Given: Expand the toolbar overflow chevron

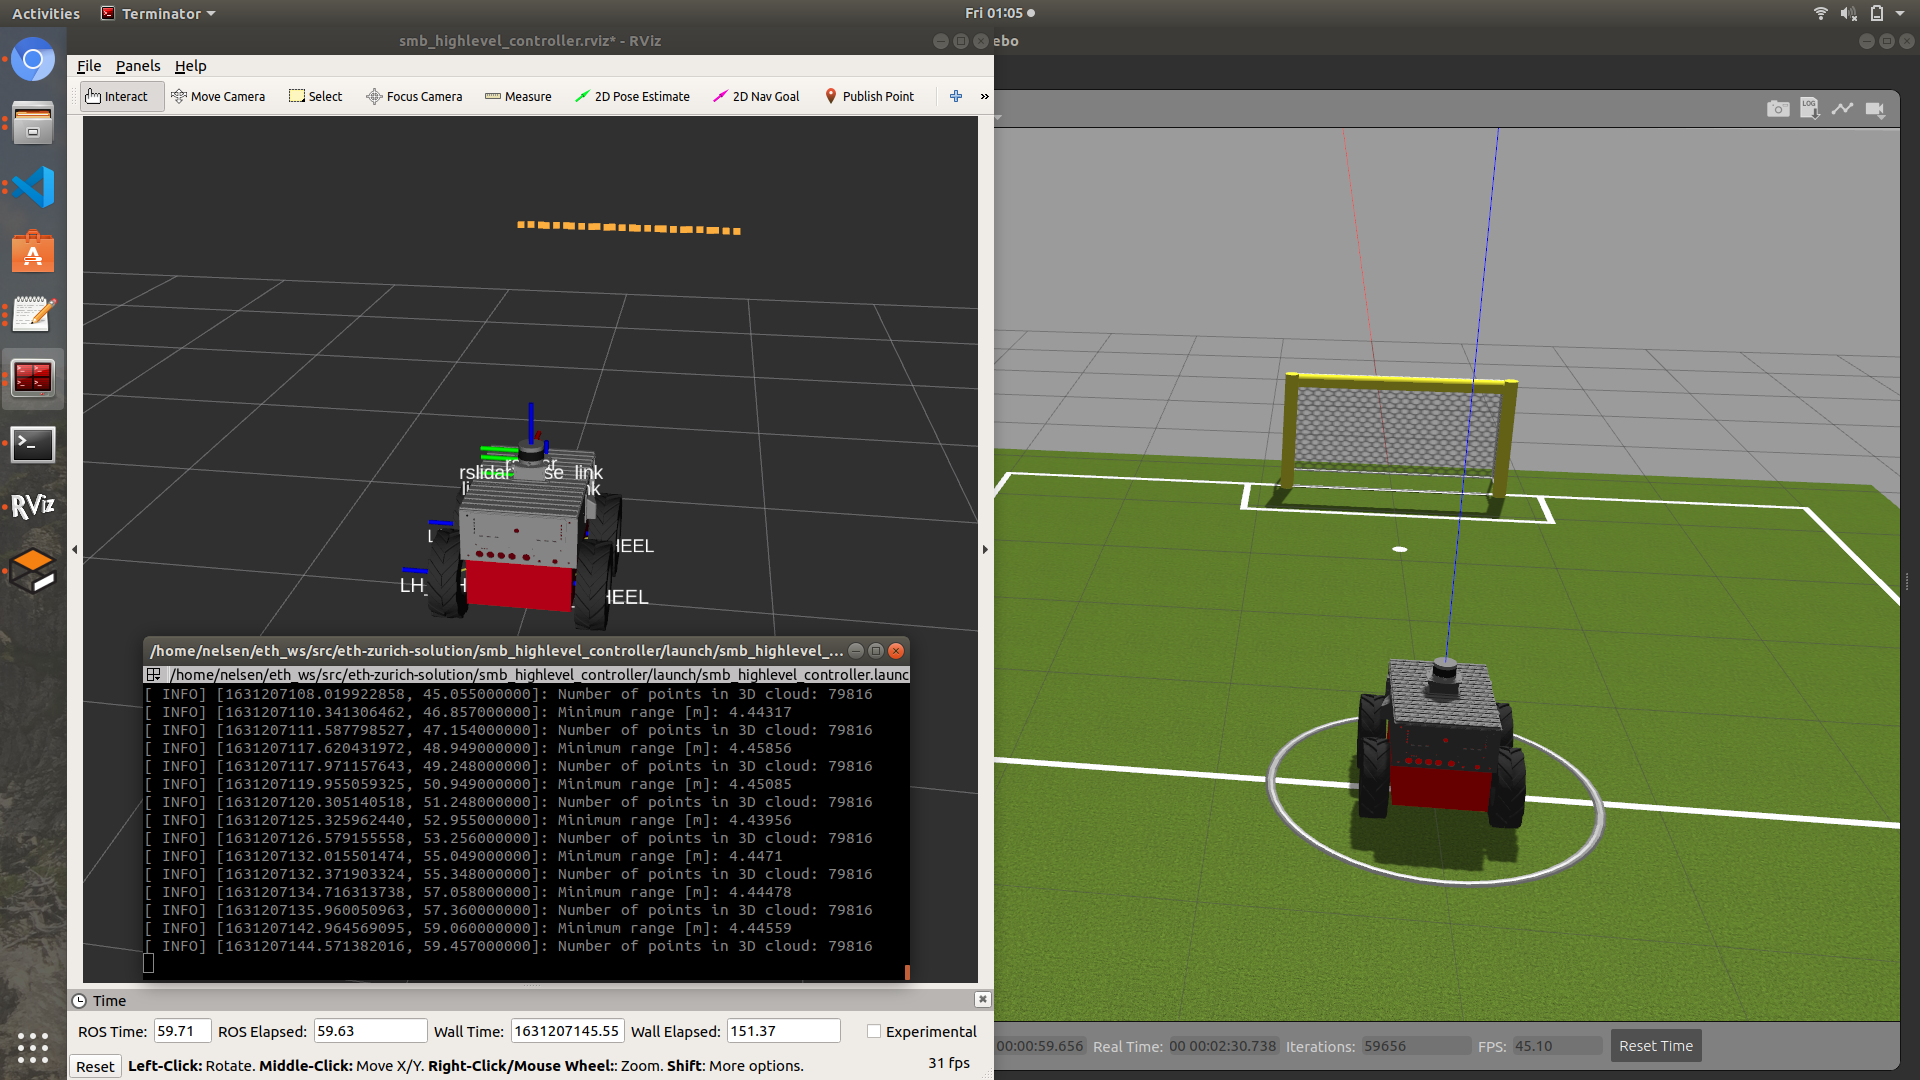Looking at the screenshot, I should click(985, 96).
